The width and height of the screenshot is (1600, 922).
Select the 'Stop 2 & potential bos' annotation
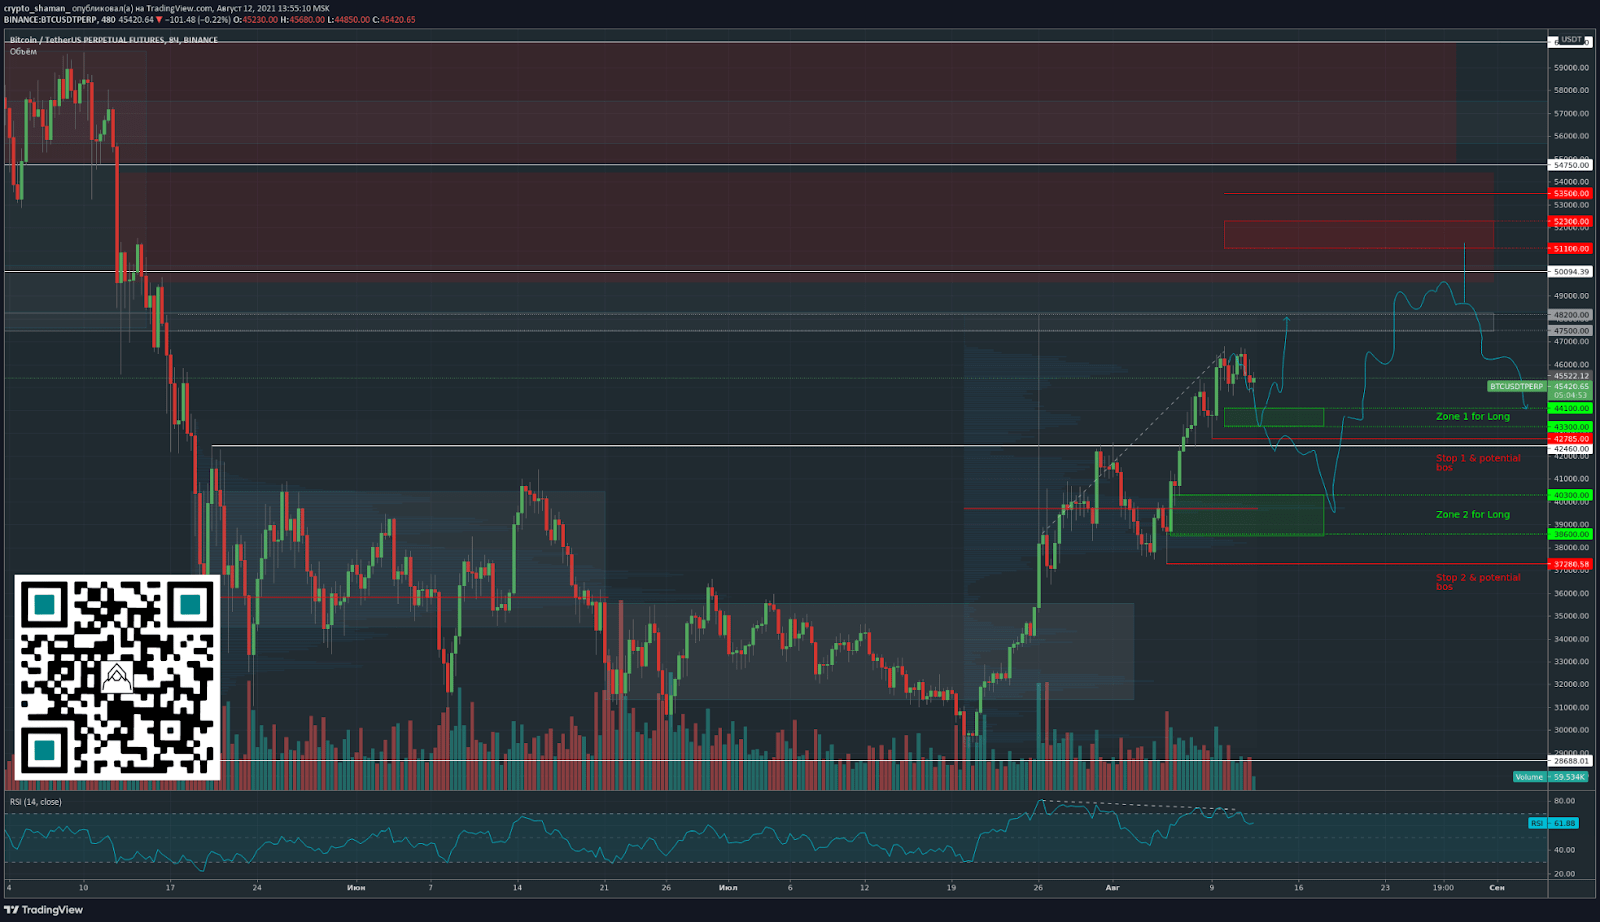point(1478,581)
